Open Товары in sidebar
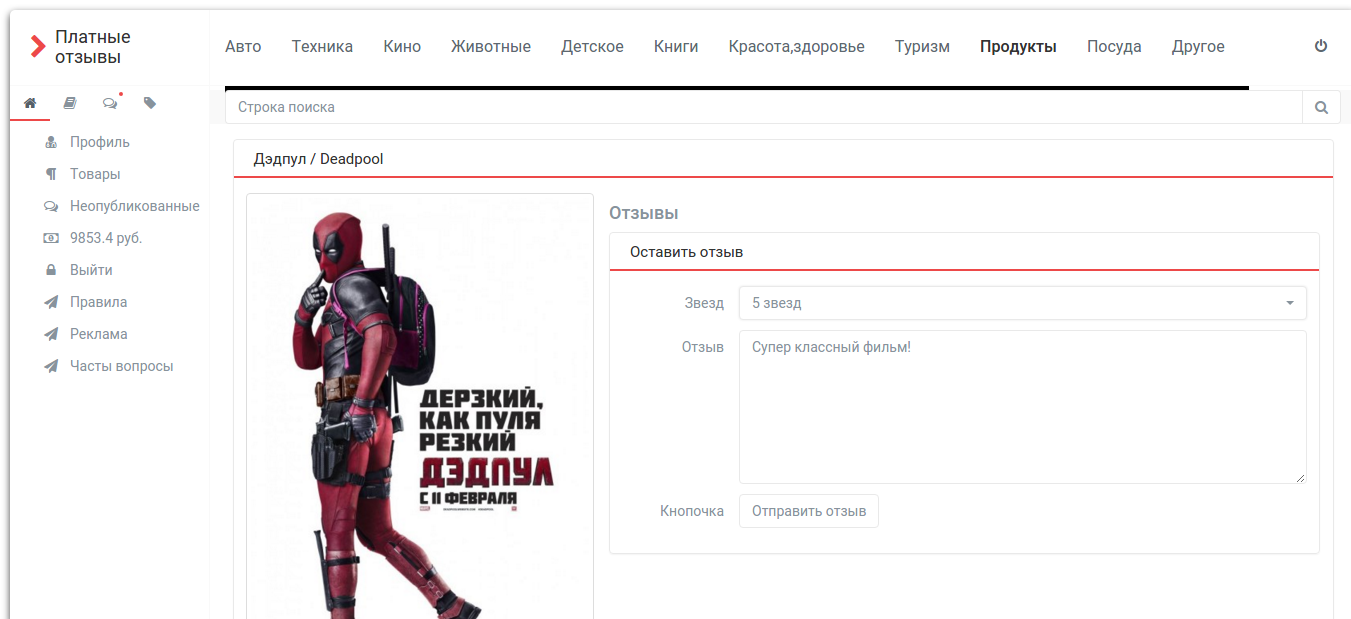Image resolution: width=1351 pixels, height=619 pixels. pyautogui.click(x=95, y=174)
